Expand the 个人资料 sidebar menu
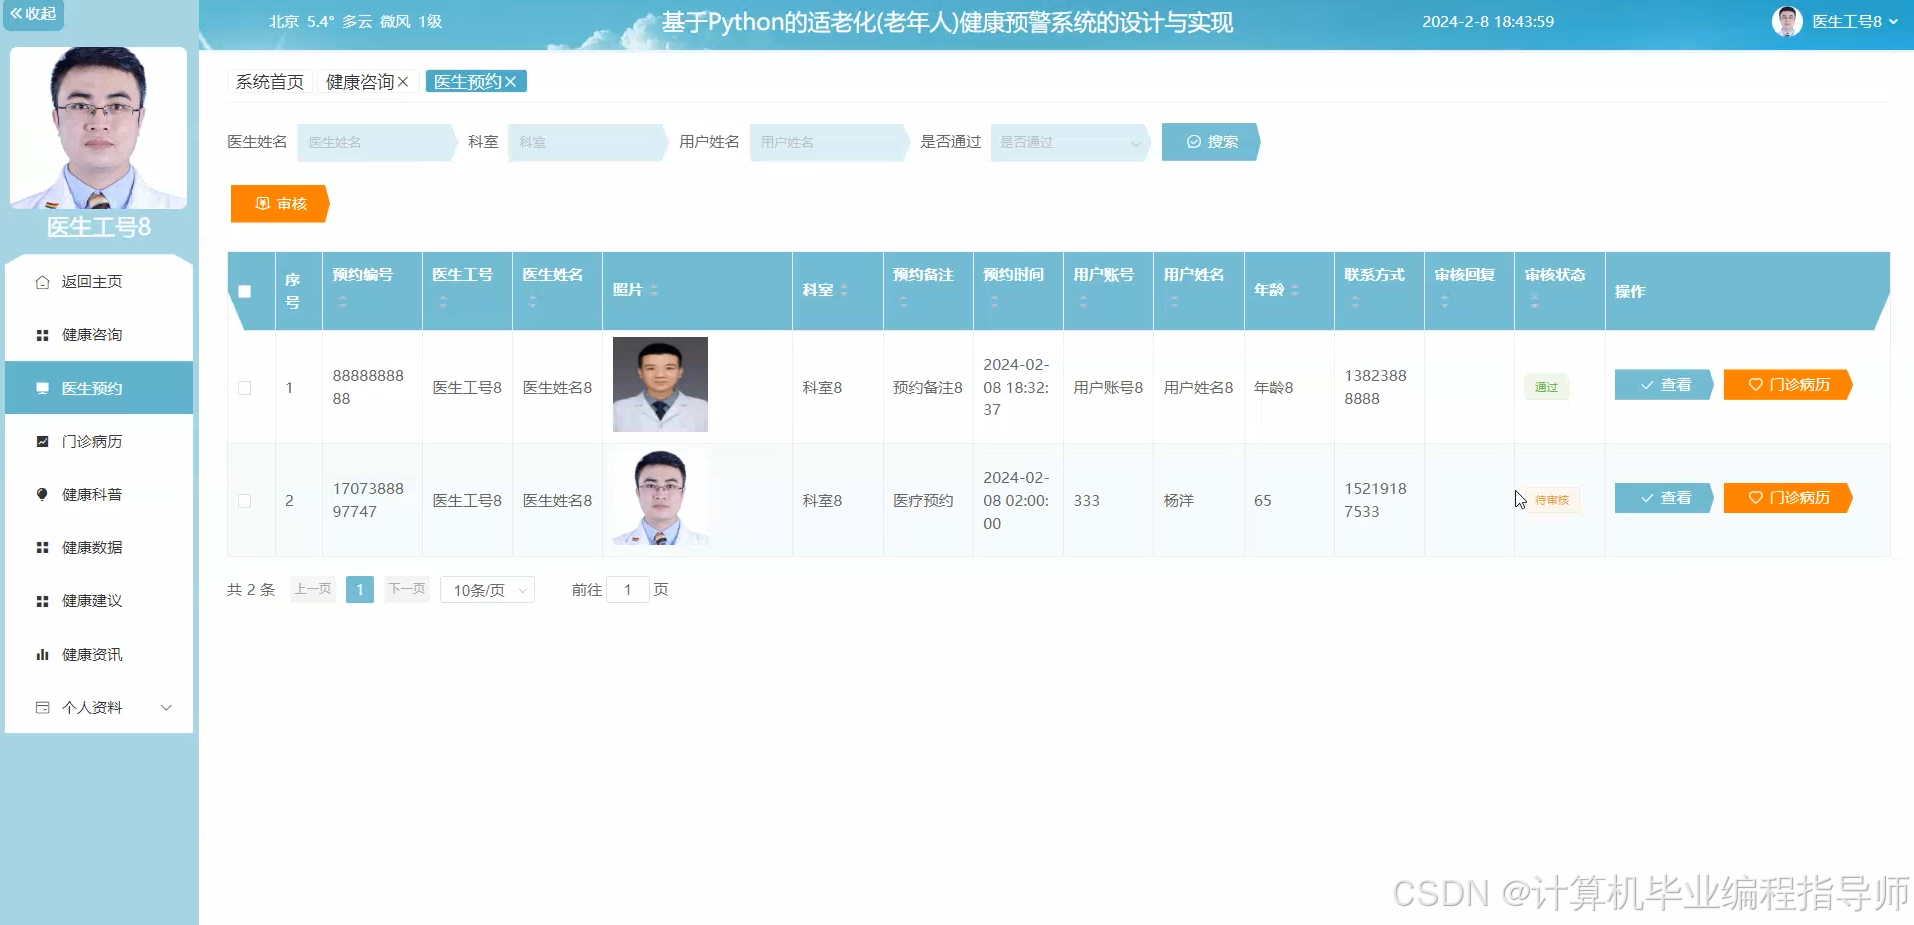Viewport: 1914px width, 925px height. pyautogui.click(x=97, y=707)
